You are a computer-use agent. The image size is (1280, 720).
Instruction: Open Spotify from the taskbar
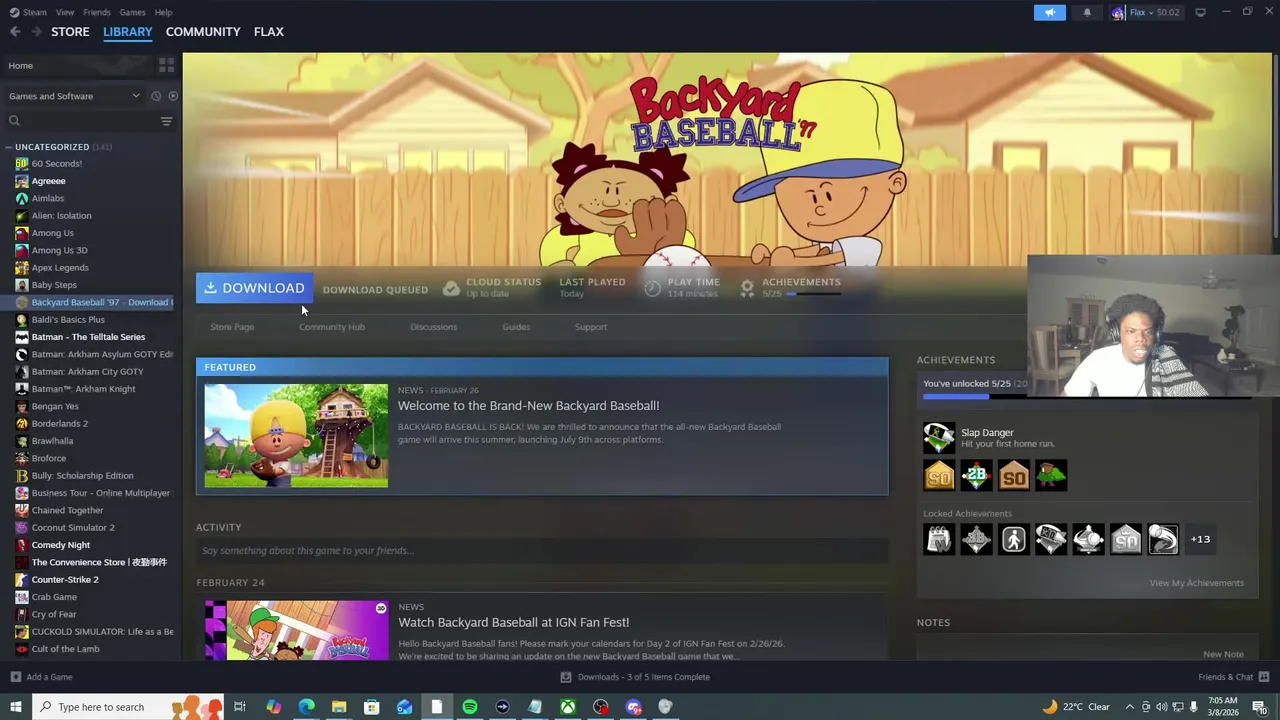coord(470,707)
